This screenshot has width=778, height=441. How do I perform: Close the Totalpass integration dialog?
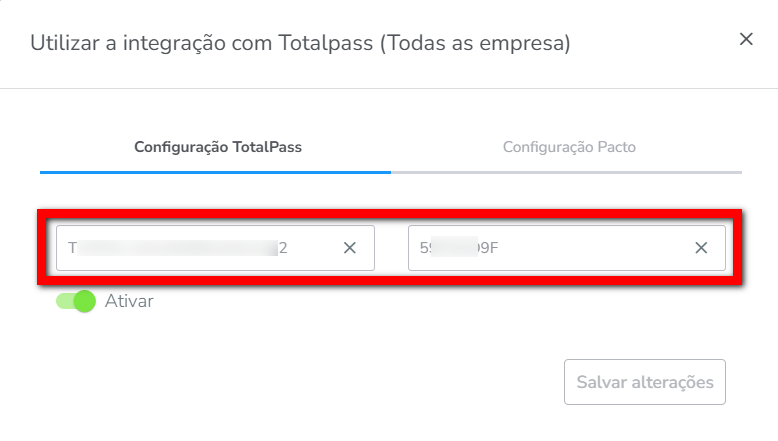[745, 39]
